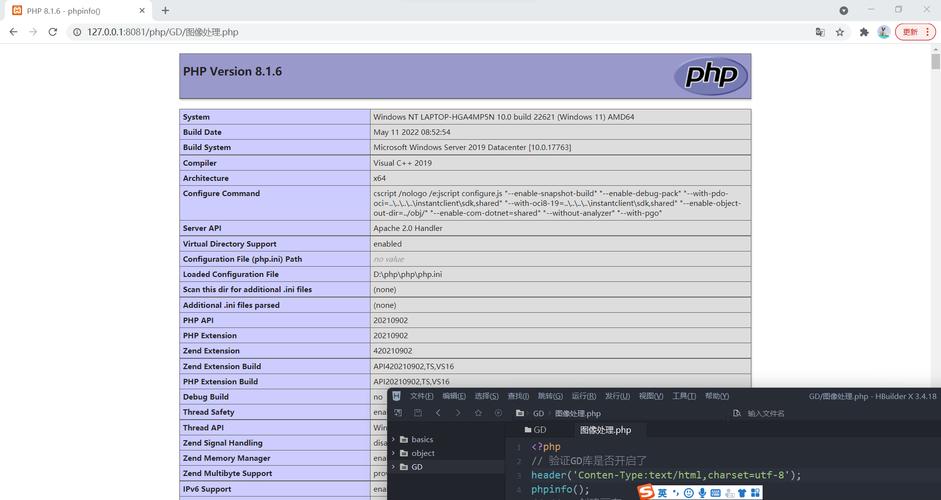Image resolution: width=941 pixels, height=500 pixels.
Task: Click the 'Apache 2.0 Handler' value cell
Action: [x=561, y=228]
